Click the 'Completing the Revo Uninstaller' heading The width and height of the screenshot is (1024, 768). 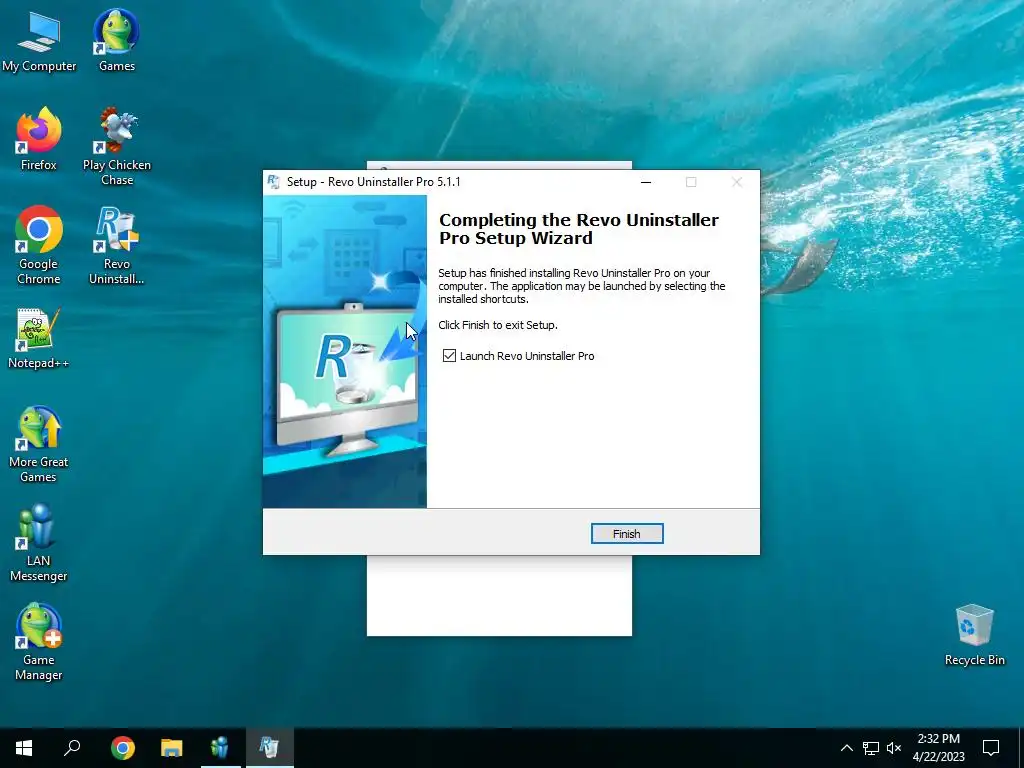(579, 229)
